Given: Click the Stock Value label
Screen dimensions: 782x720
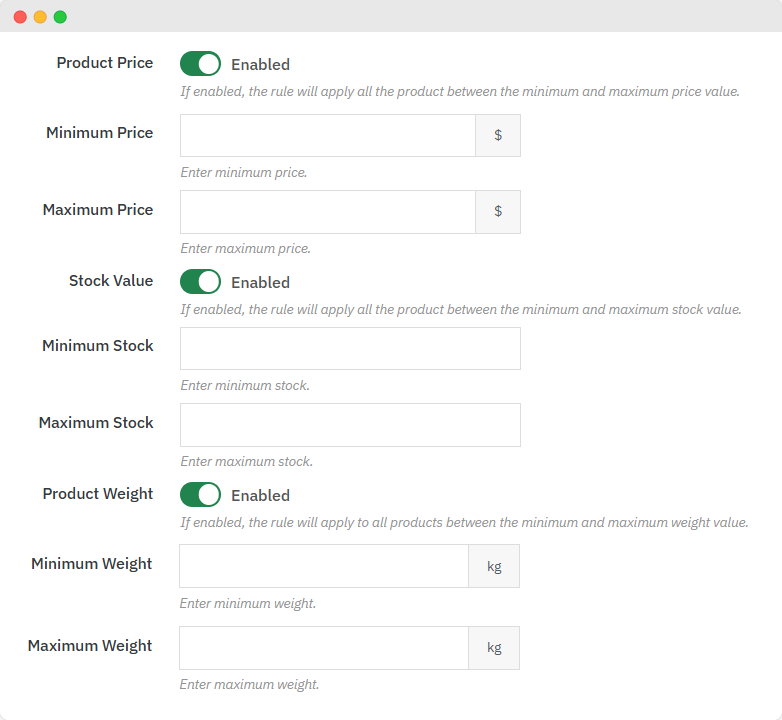Looking at the screenshot, I should 111,281.
